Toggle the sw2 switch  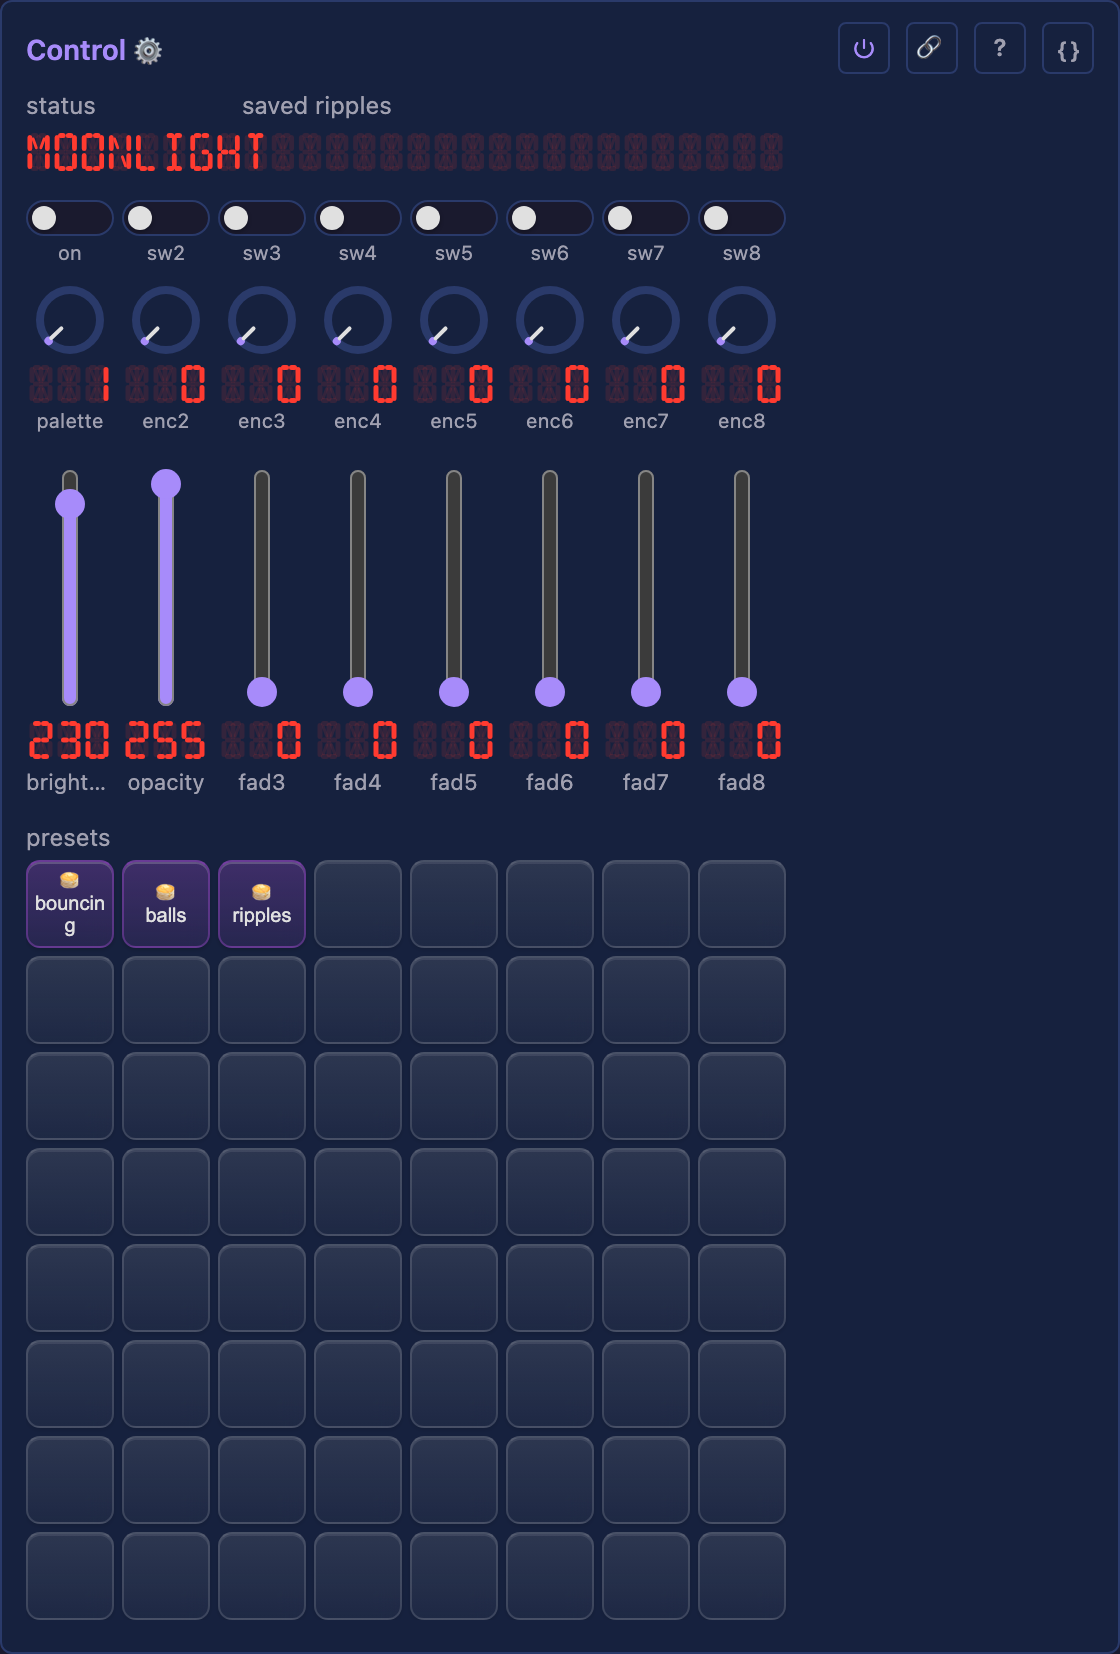[x=166, y=218]
